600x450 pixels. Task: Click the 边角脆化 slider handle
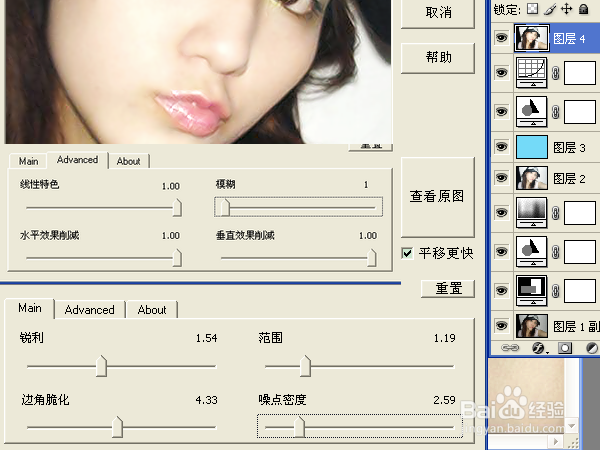coord(117,427)
